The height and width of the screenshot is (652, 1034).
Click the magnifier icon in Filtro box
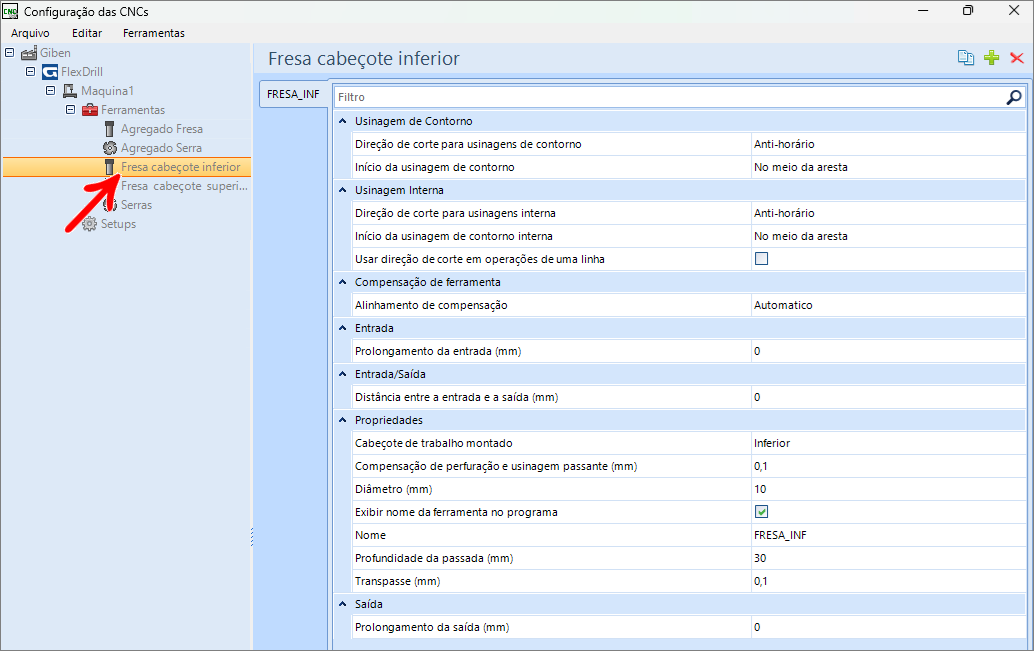click(x=1014, y=97)
